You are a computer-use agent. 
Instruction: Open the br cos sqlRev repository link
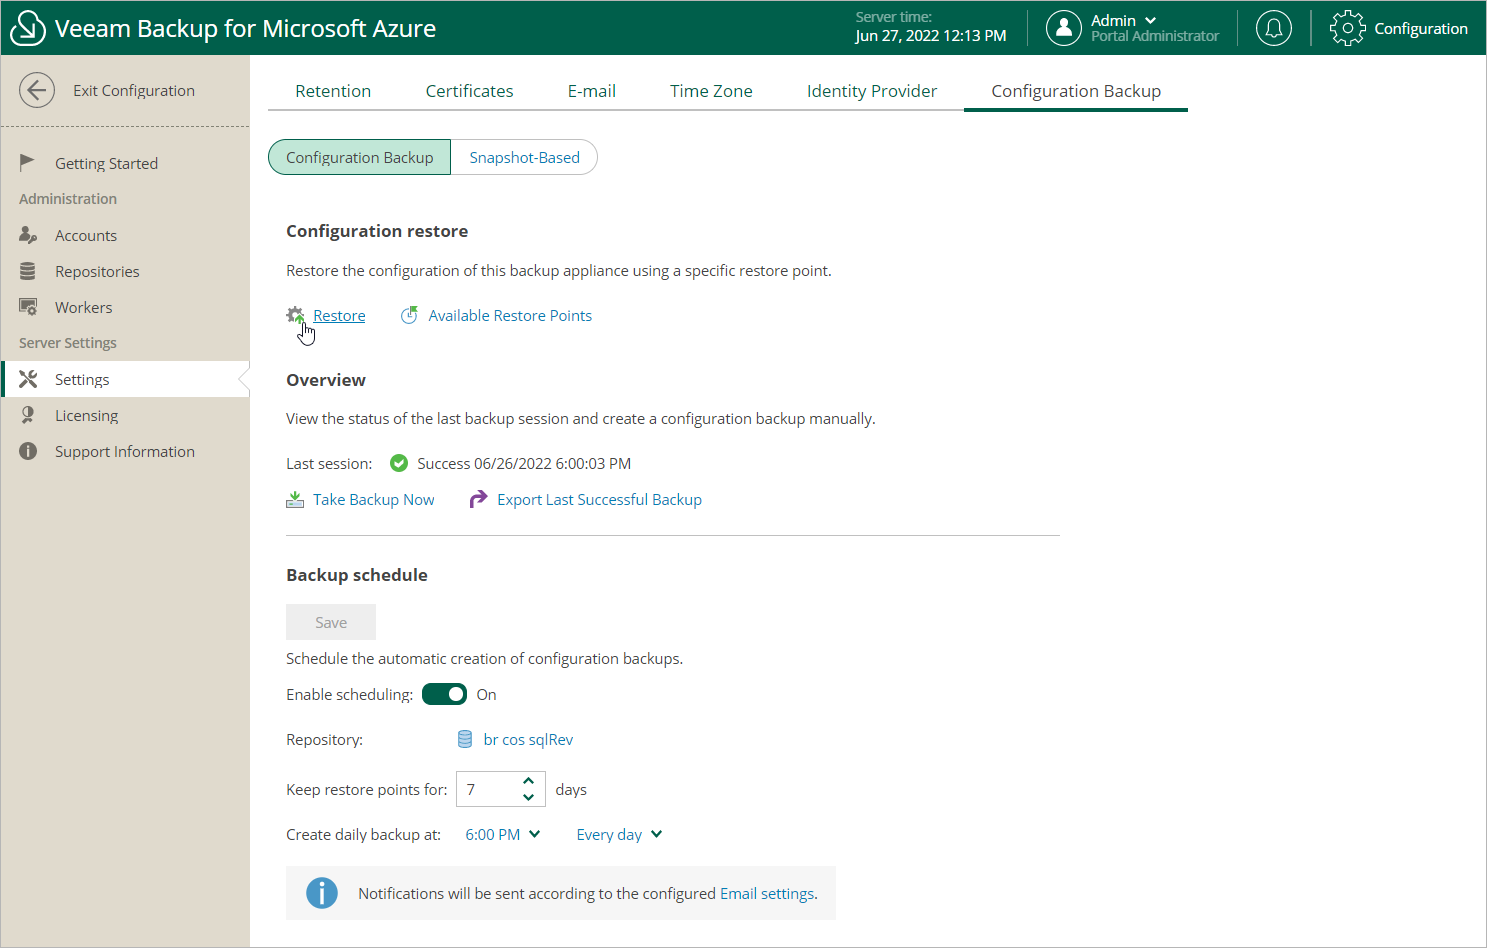[528, 739]
